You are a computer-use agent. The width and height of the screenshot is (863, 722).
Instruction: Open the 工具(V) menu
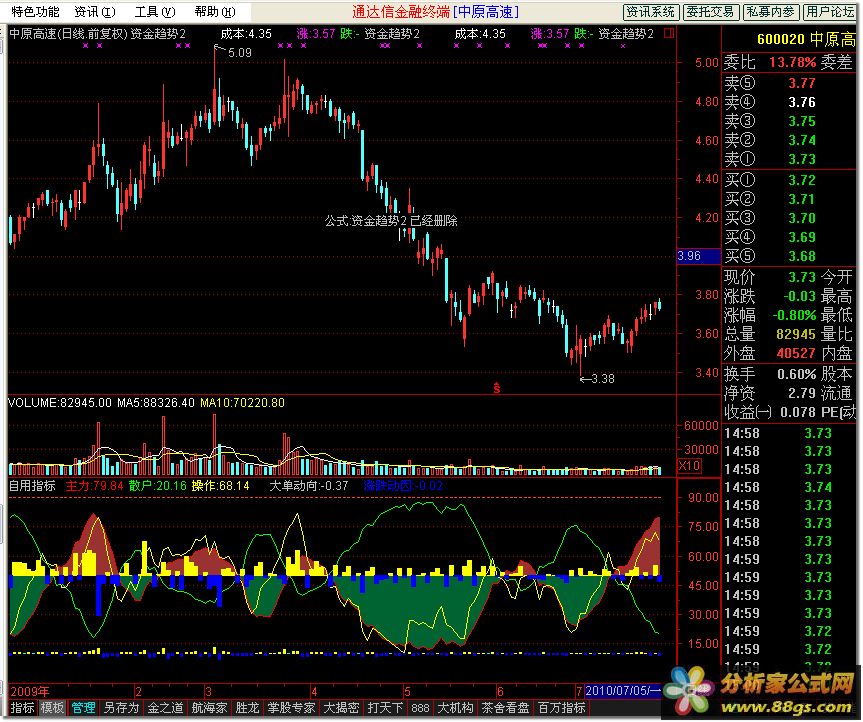pos(155,12)
